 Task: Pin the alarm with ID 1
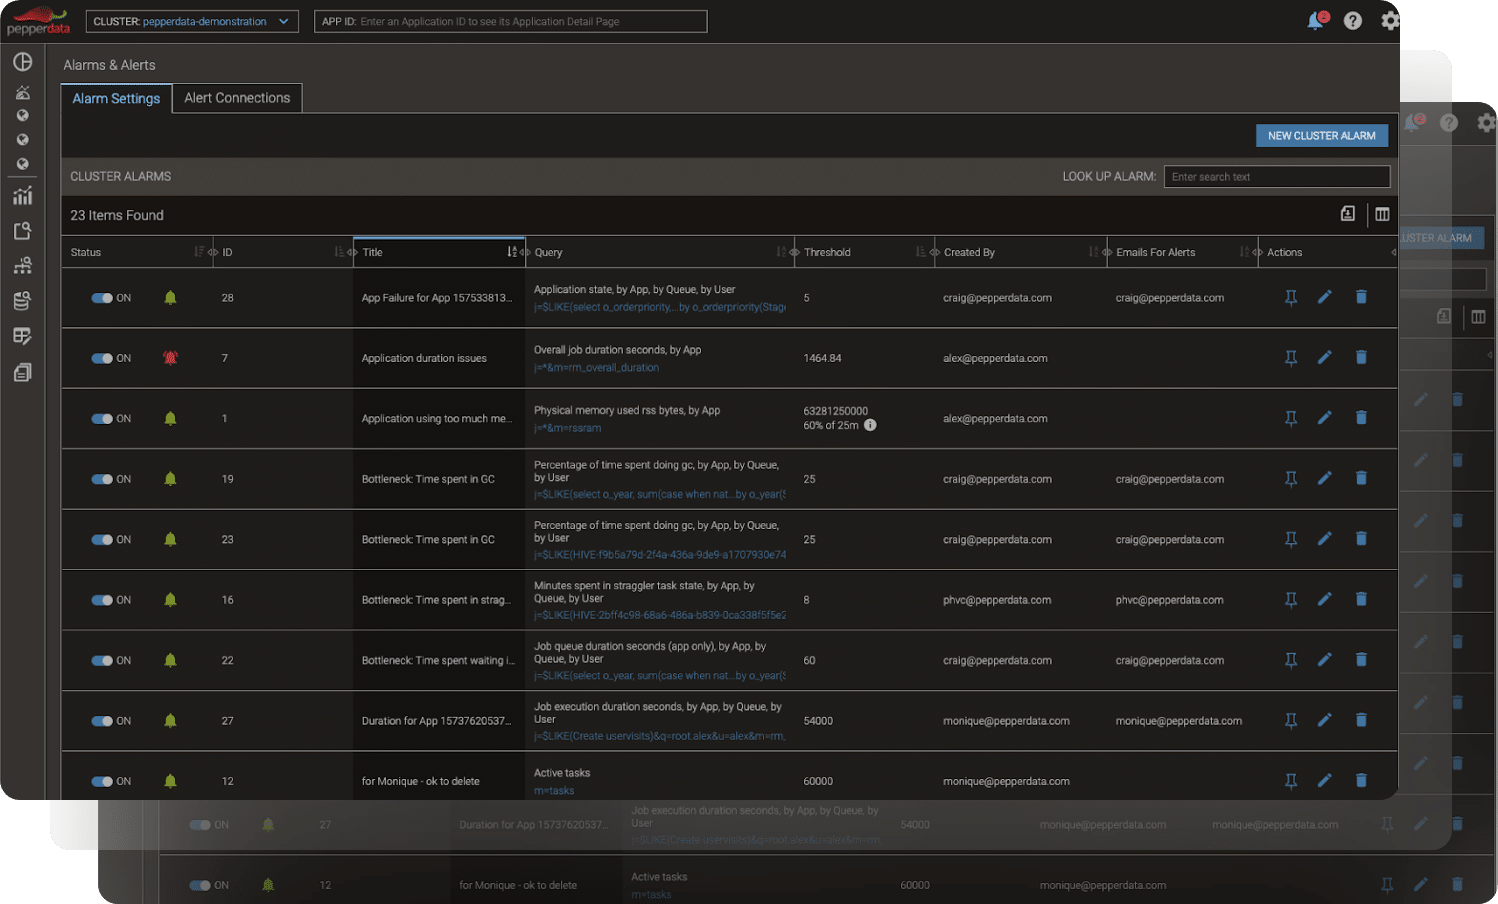(1291, 419)
